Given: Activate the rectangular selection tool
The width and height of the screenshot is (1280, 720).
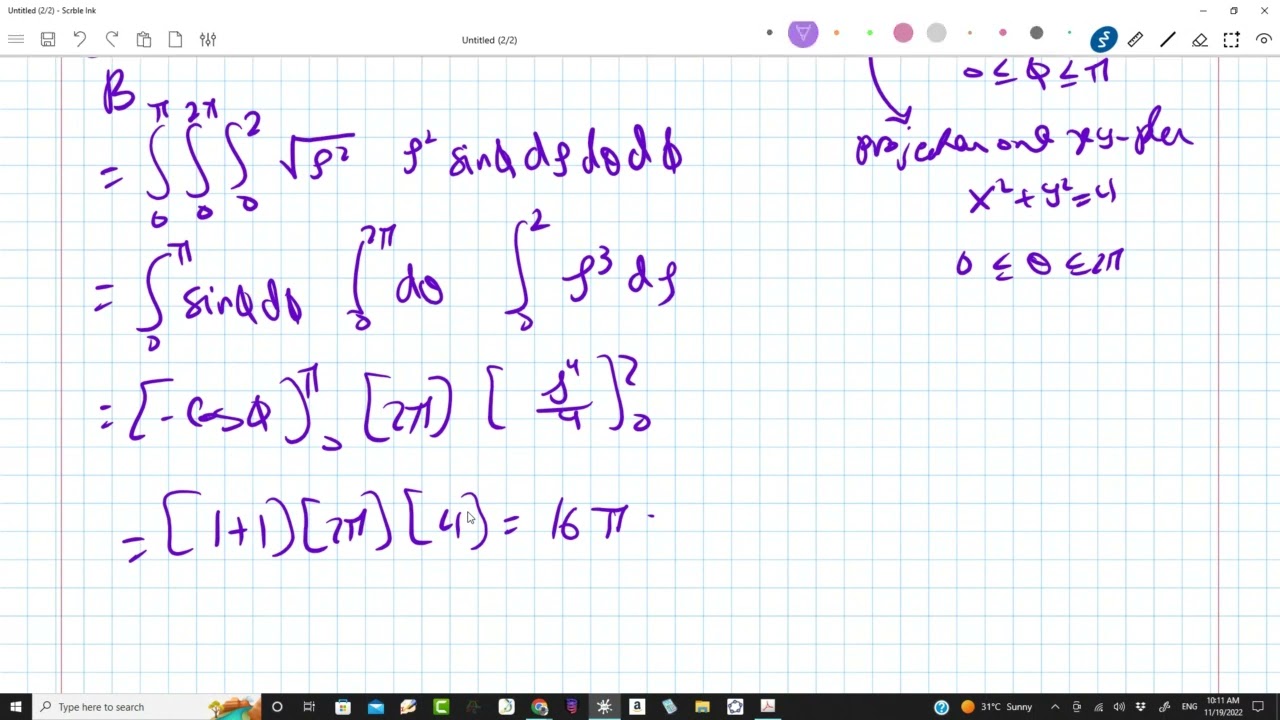Looking at the screenshot, I should tap(1231, 39).
